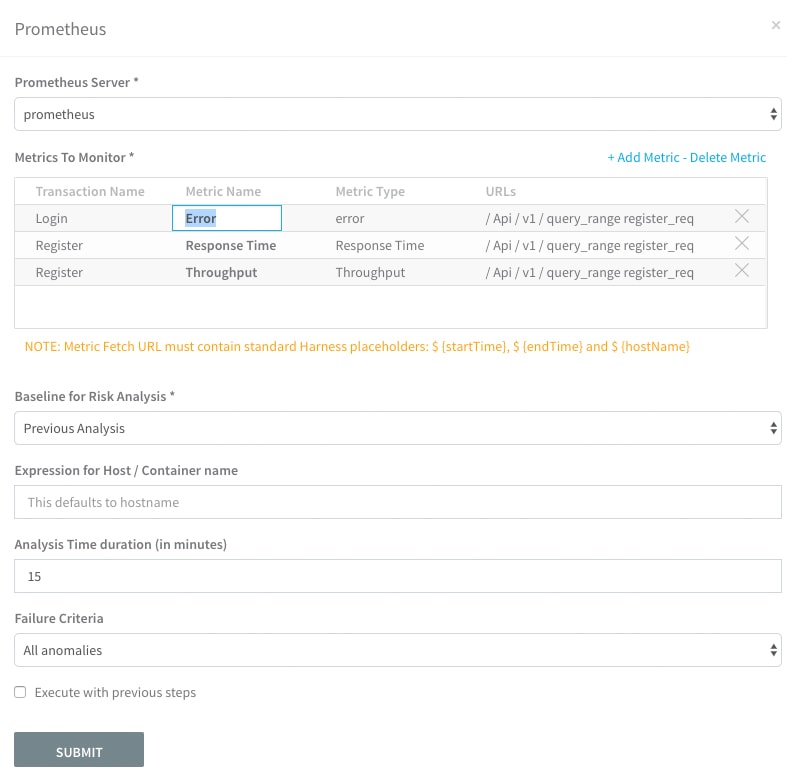Screen dimensions: 787x780
Task: Submit the Prometheus configuration
Action: coord(79,749)
